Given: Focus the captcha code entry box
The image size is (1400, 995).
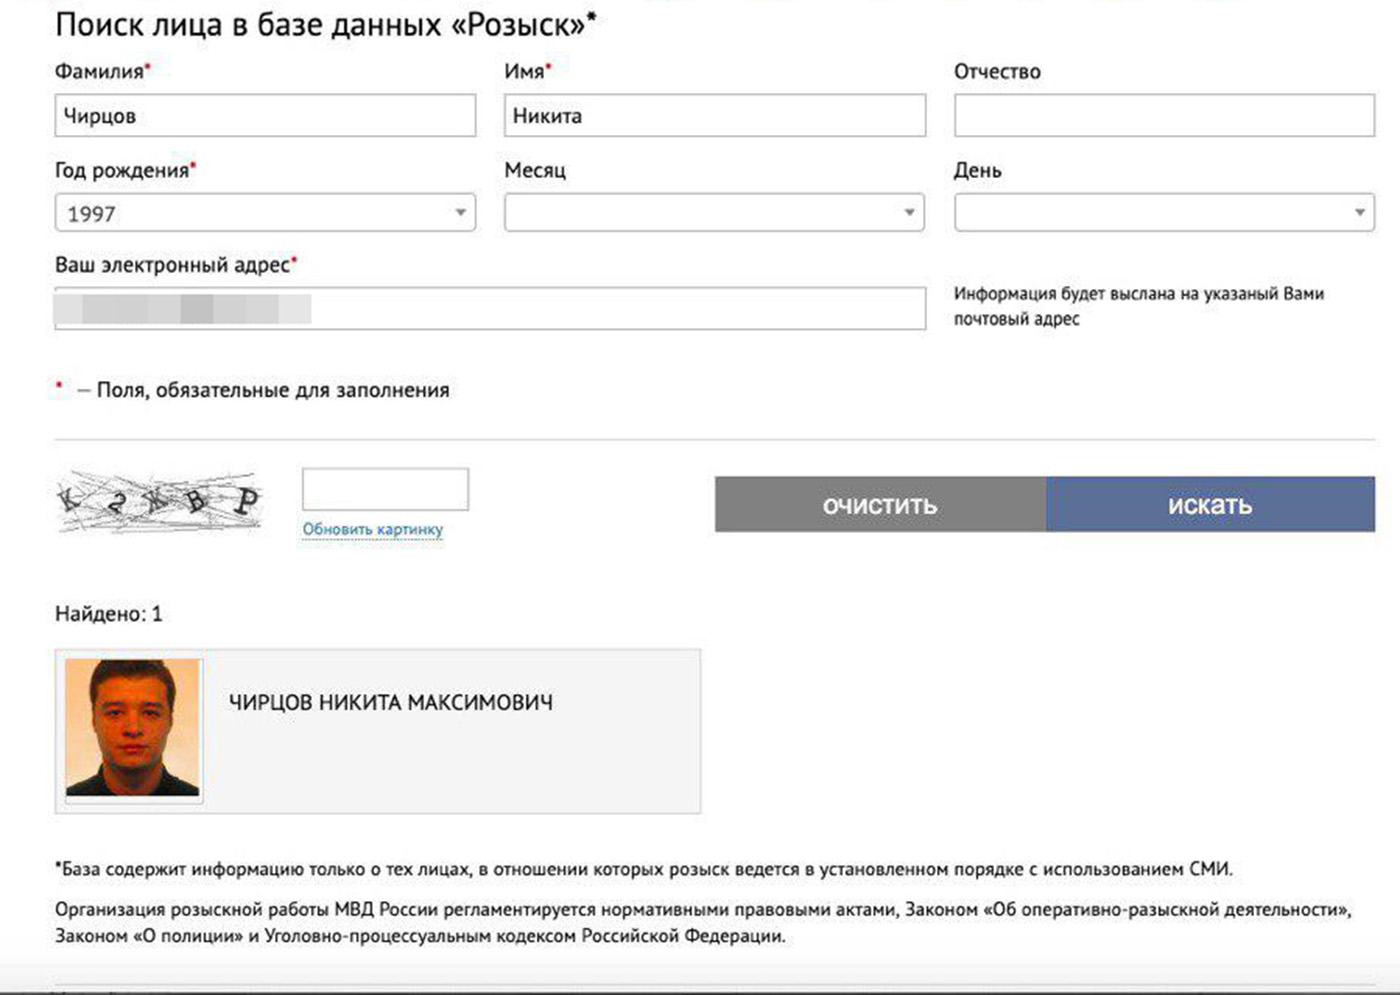Looking at the screenshot, I should [x=385, y=490].
